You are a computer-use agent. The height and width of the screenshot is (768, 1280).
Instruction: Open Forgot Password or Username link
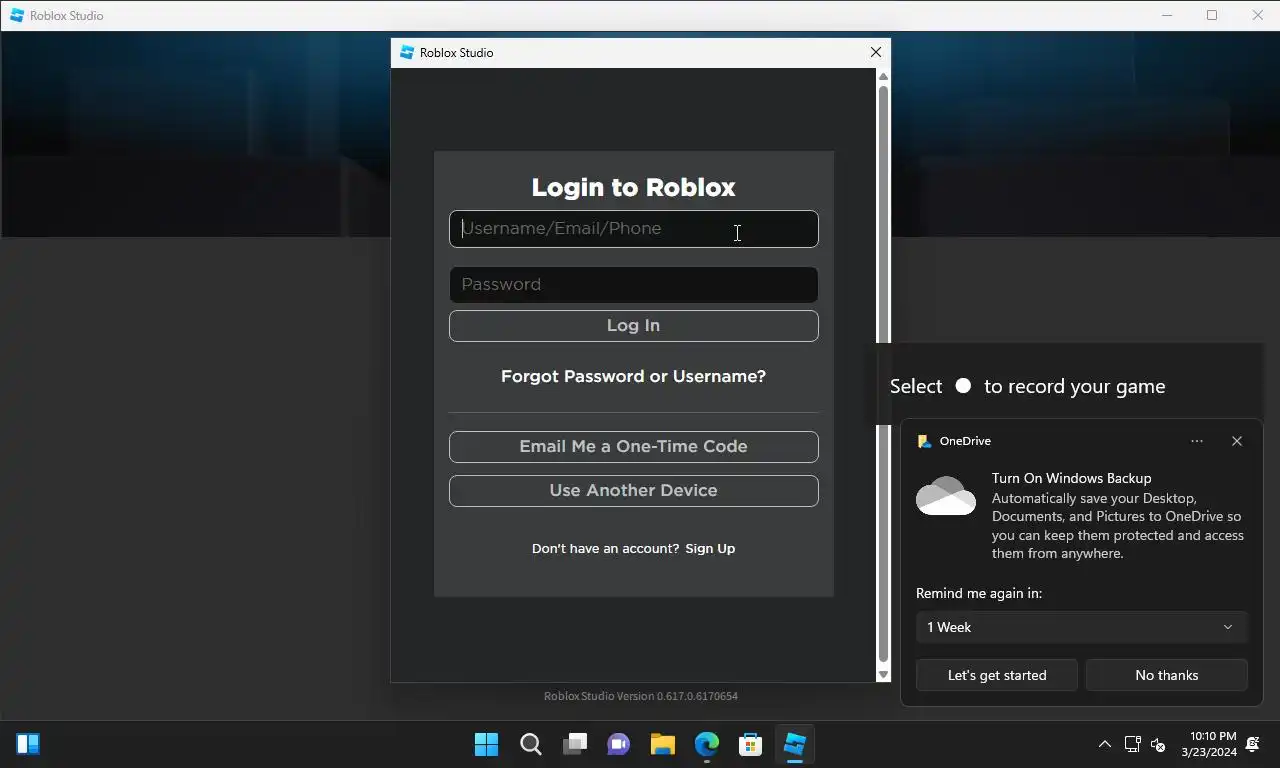pyautogui.click(x=633, y=376)
